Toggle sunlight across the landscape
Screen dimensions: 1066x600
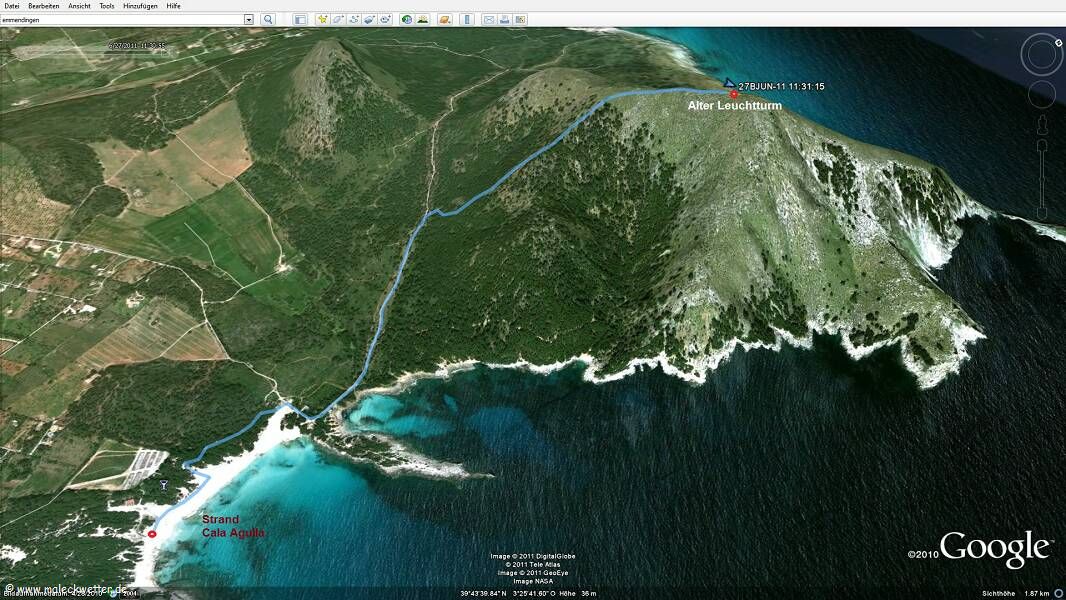click(x=423, y=19)
